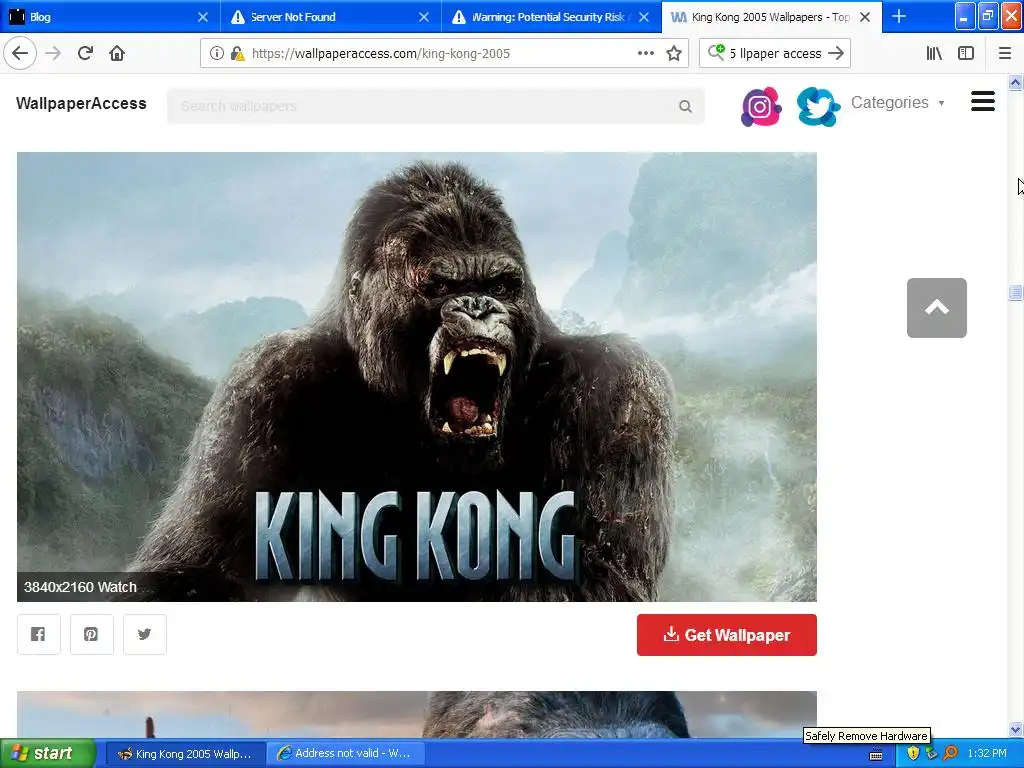
Task: Share wallpaper on Facebook
Action: tap(39, 634)
